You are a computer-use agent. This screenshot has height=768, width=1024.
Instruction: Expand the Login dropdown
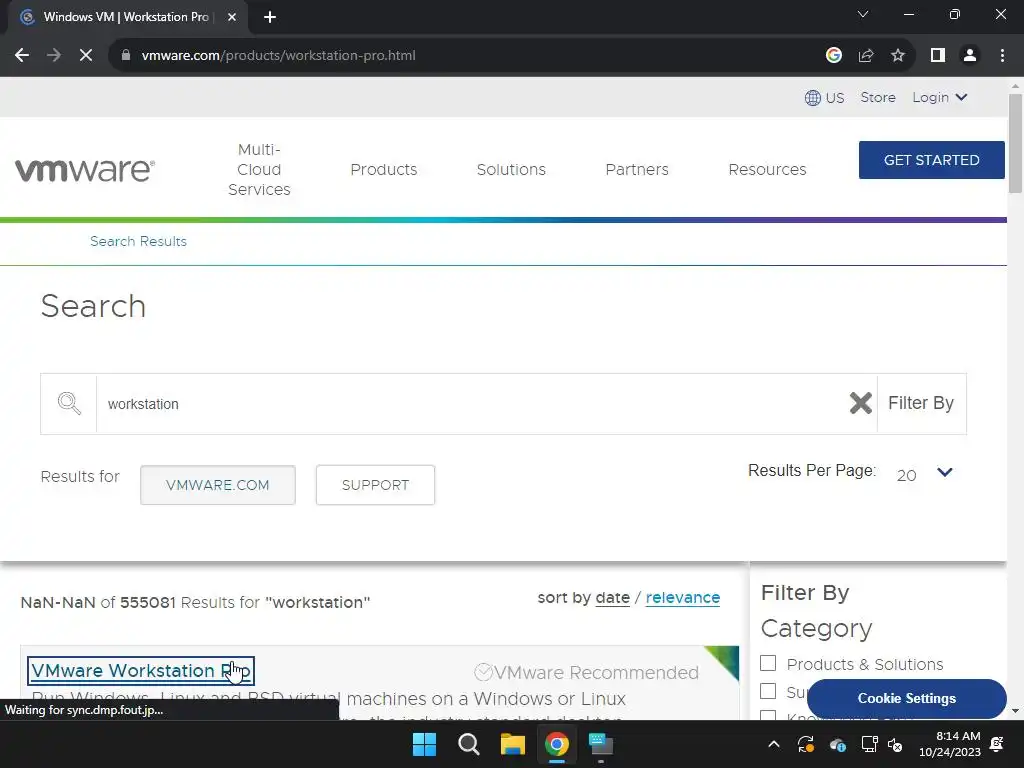(940, 97)
